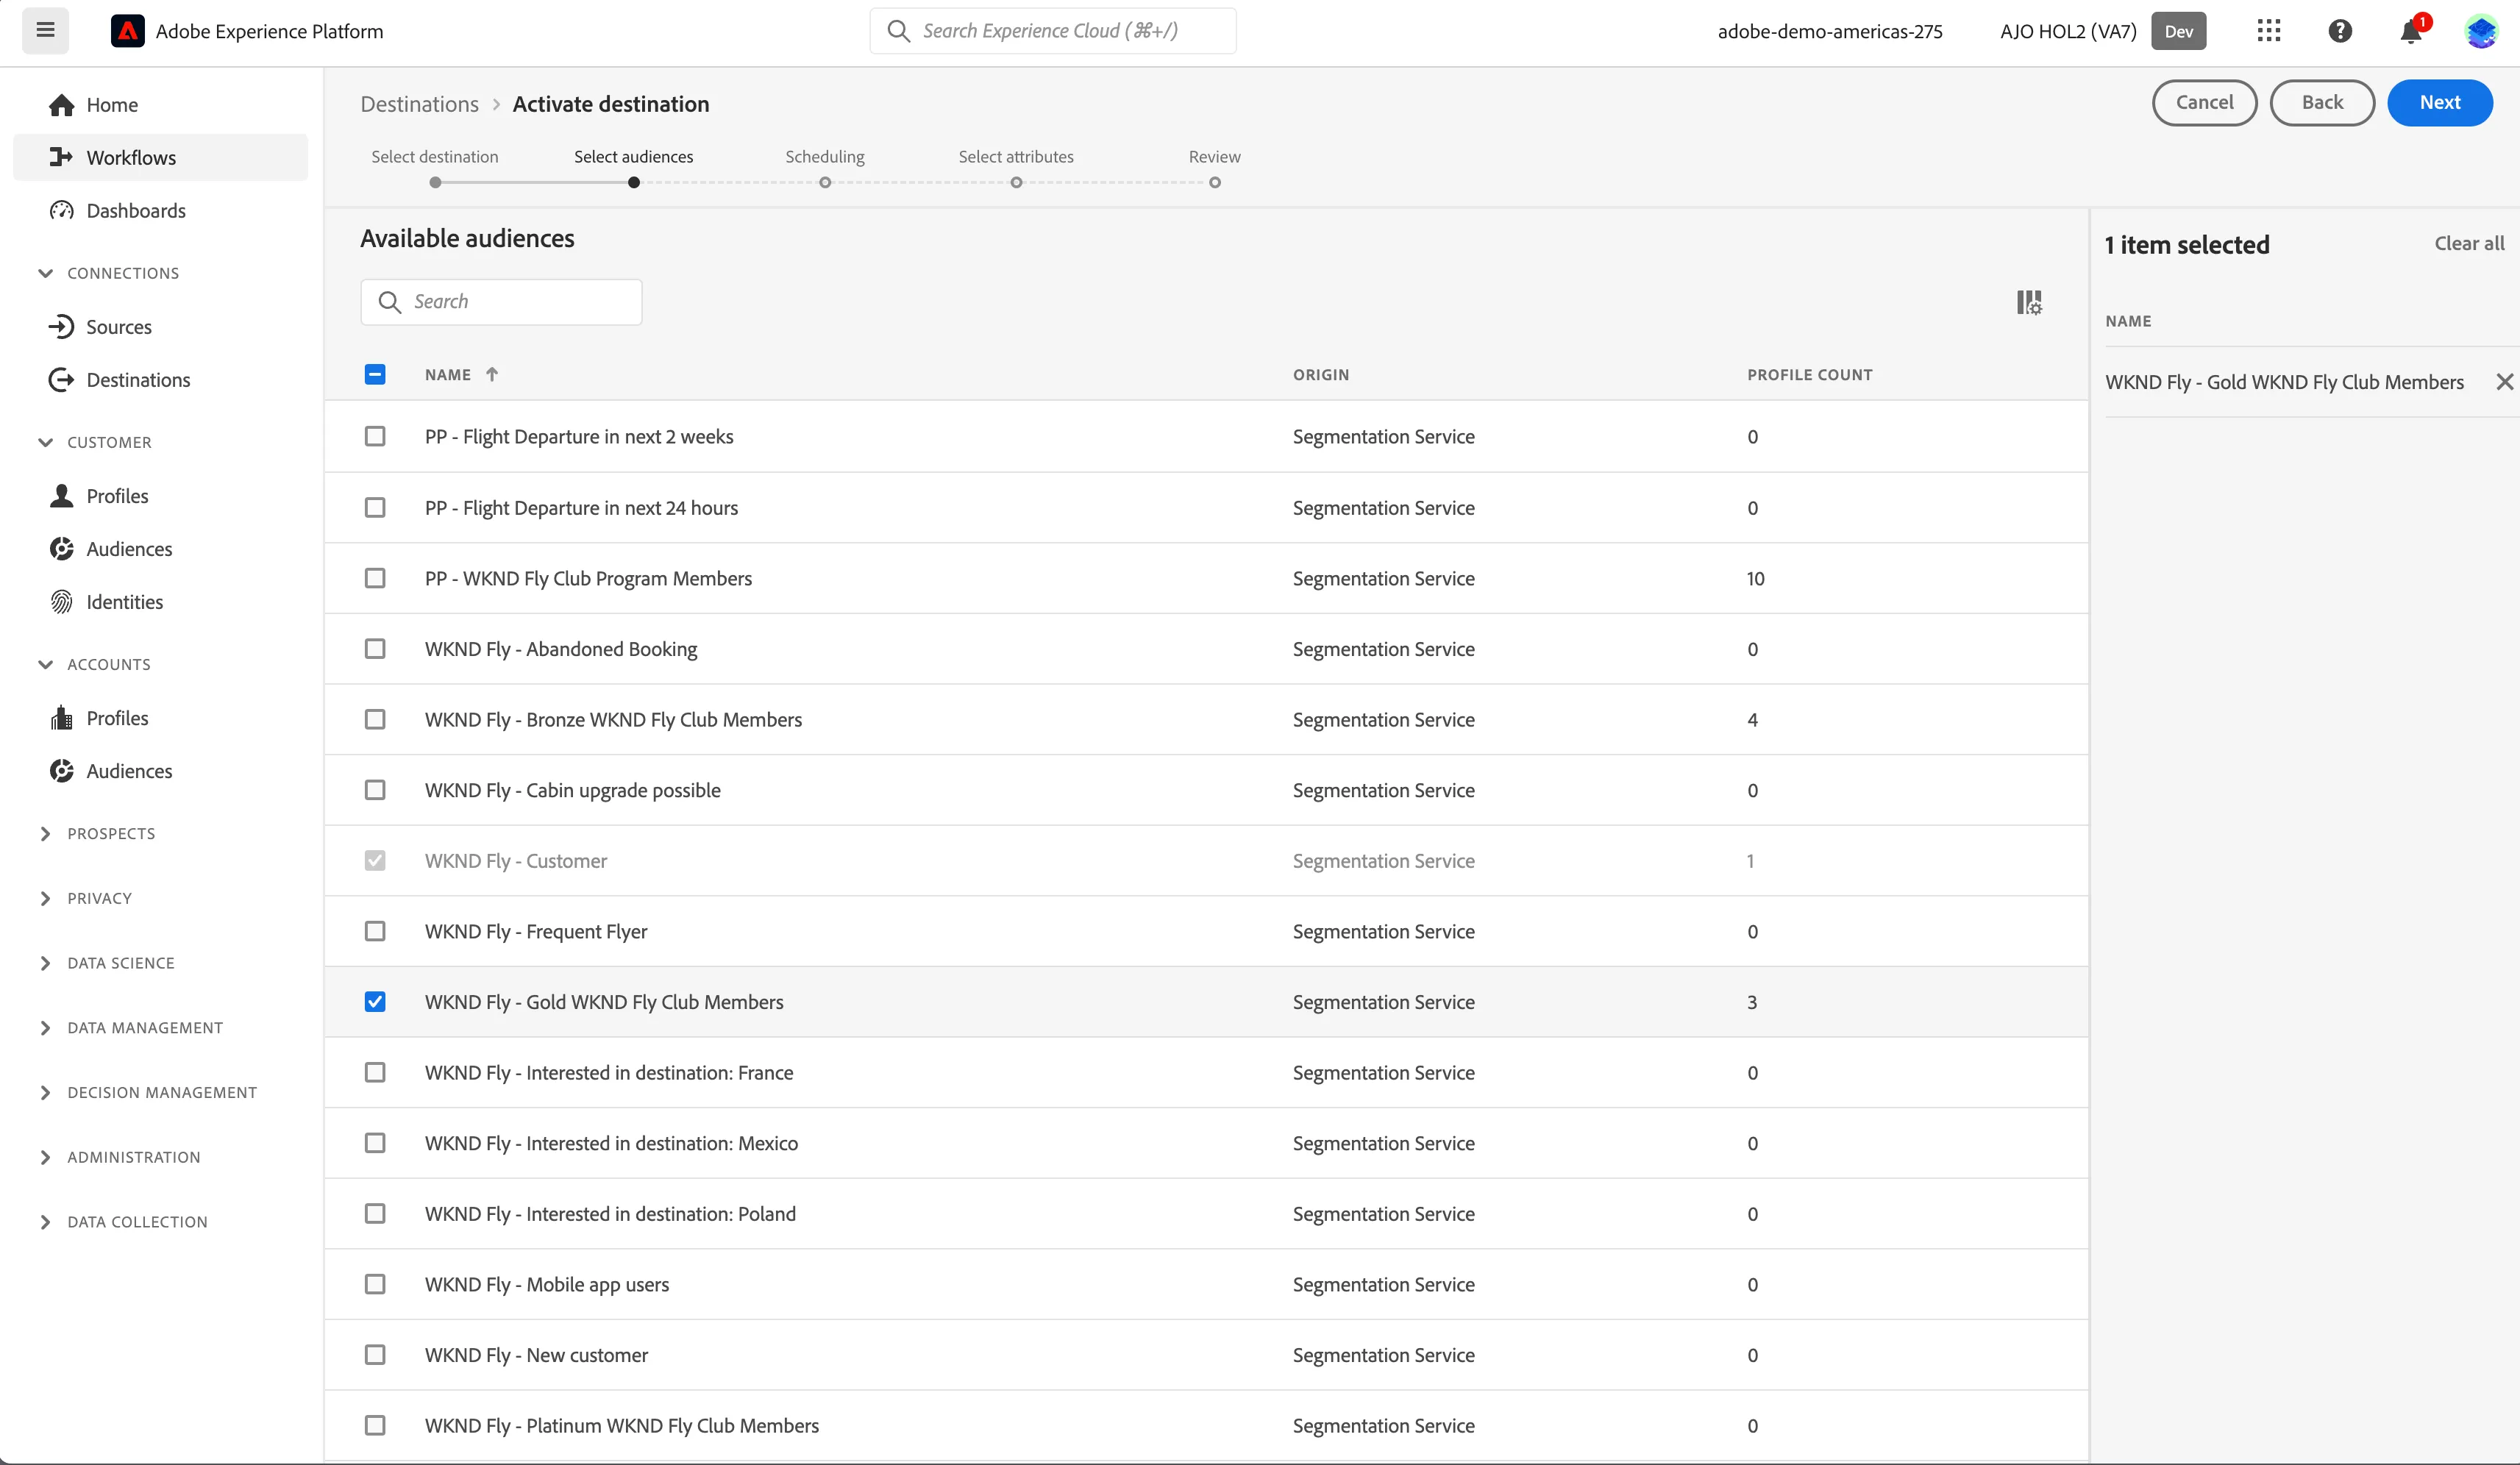Uncheck WKND Fly - Gold WKND Fly Club Members
Viewport: 2520px width, 1465px height.
pos(375,1001)
